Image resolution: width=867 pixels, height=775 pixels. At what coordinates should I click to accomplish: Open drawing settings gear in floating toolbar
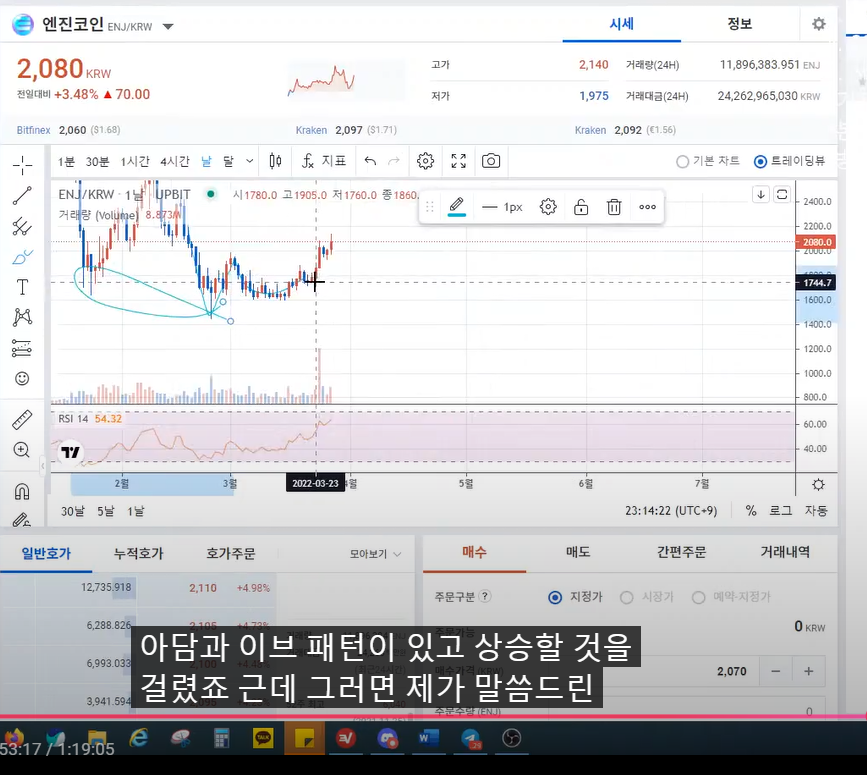(x=548, y=207)
